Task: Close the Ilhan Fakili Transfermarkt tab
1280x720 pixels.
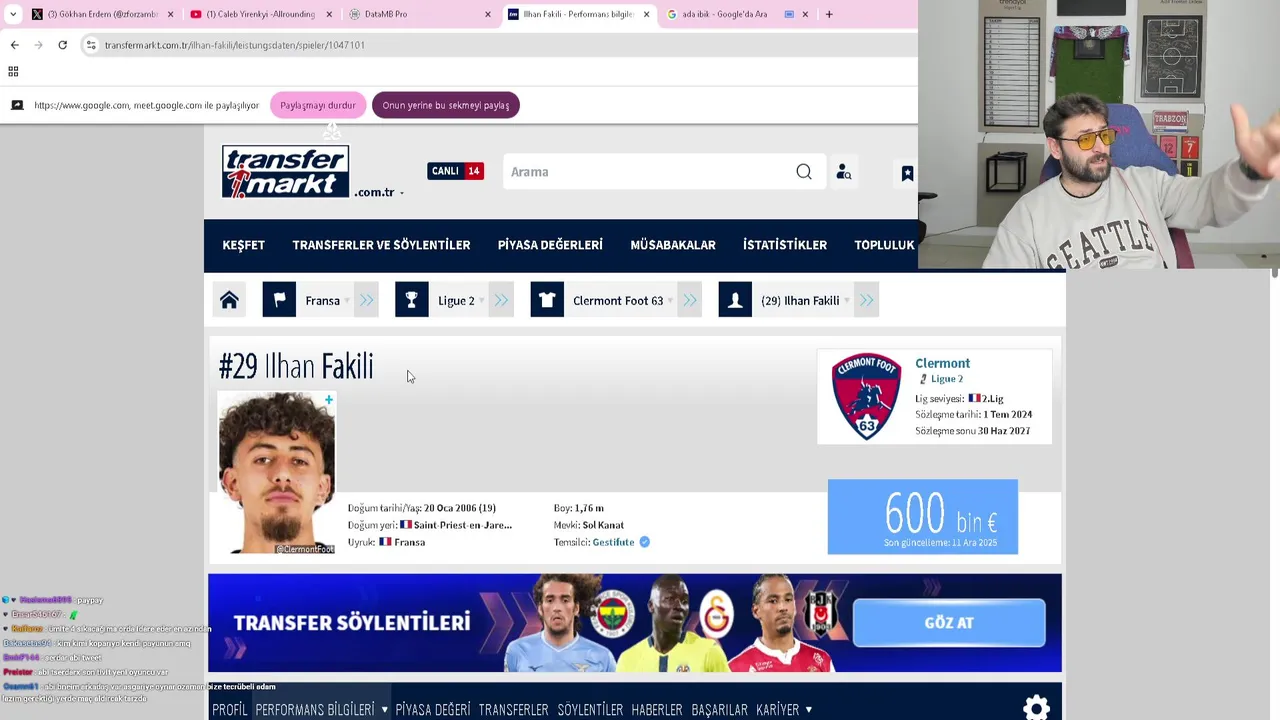Action: click(646, 14)
